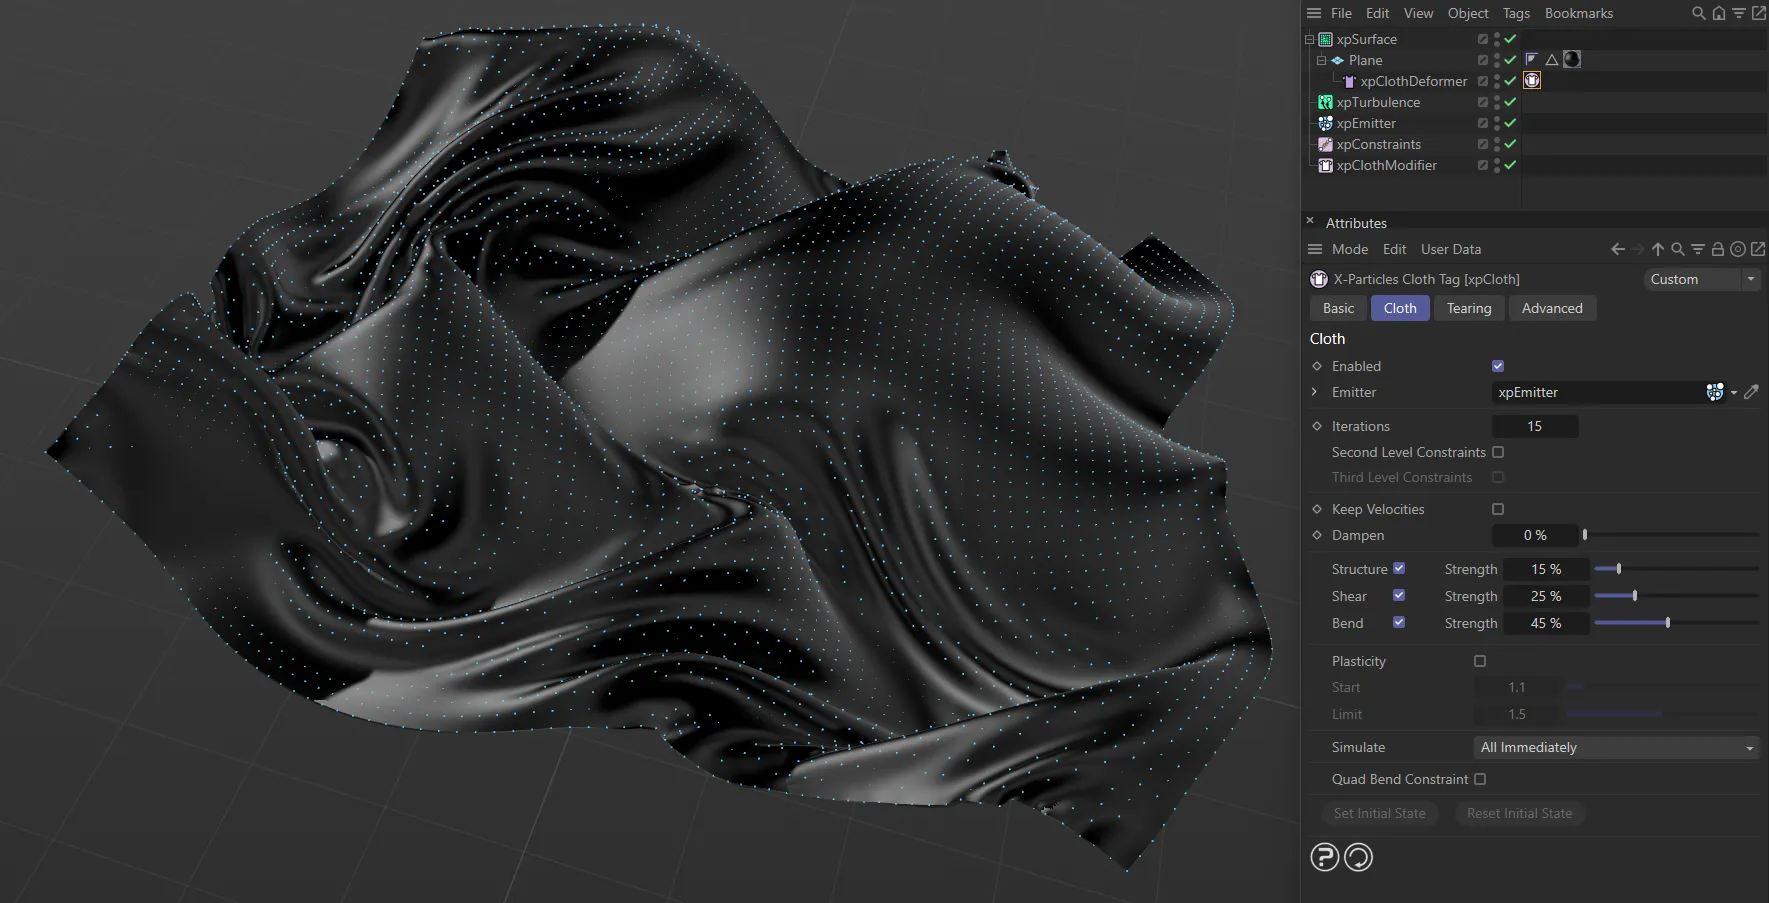Select the xpTurbulence object icon
The width and height of the screenshot is (1769, 903).
tap(1325, 102)
